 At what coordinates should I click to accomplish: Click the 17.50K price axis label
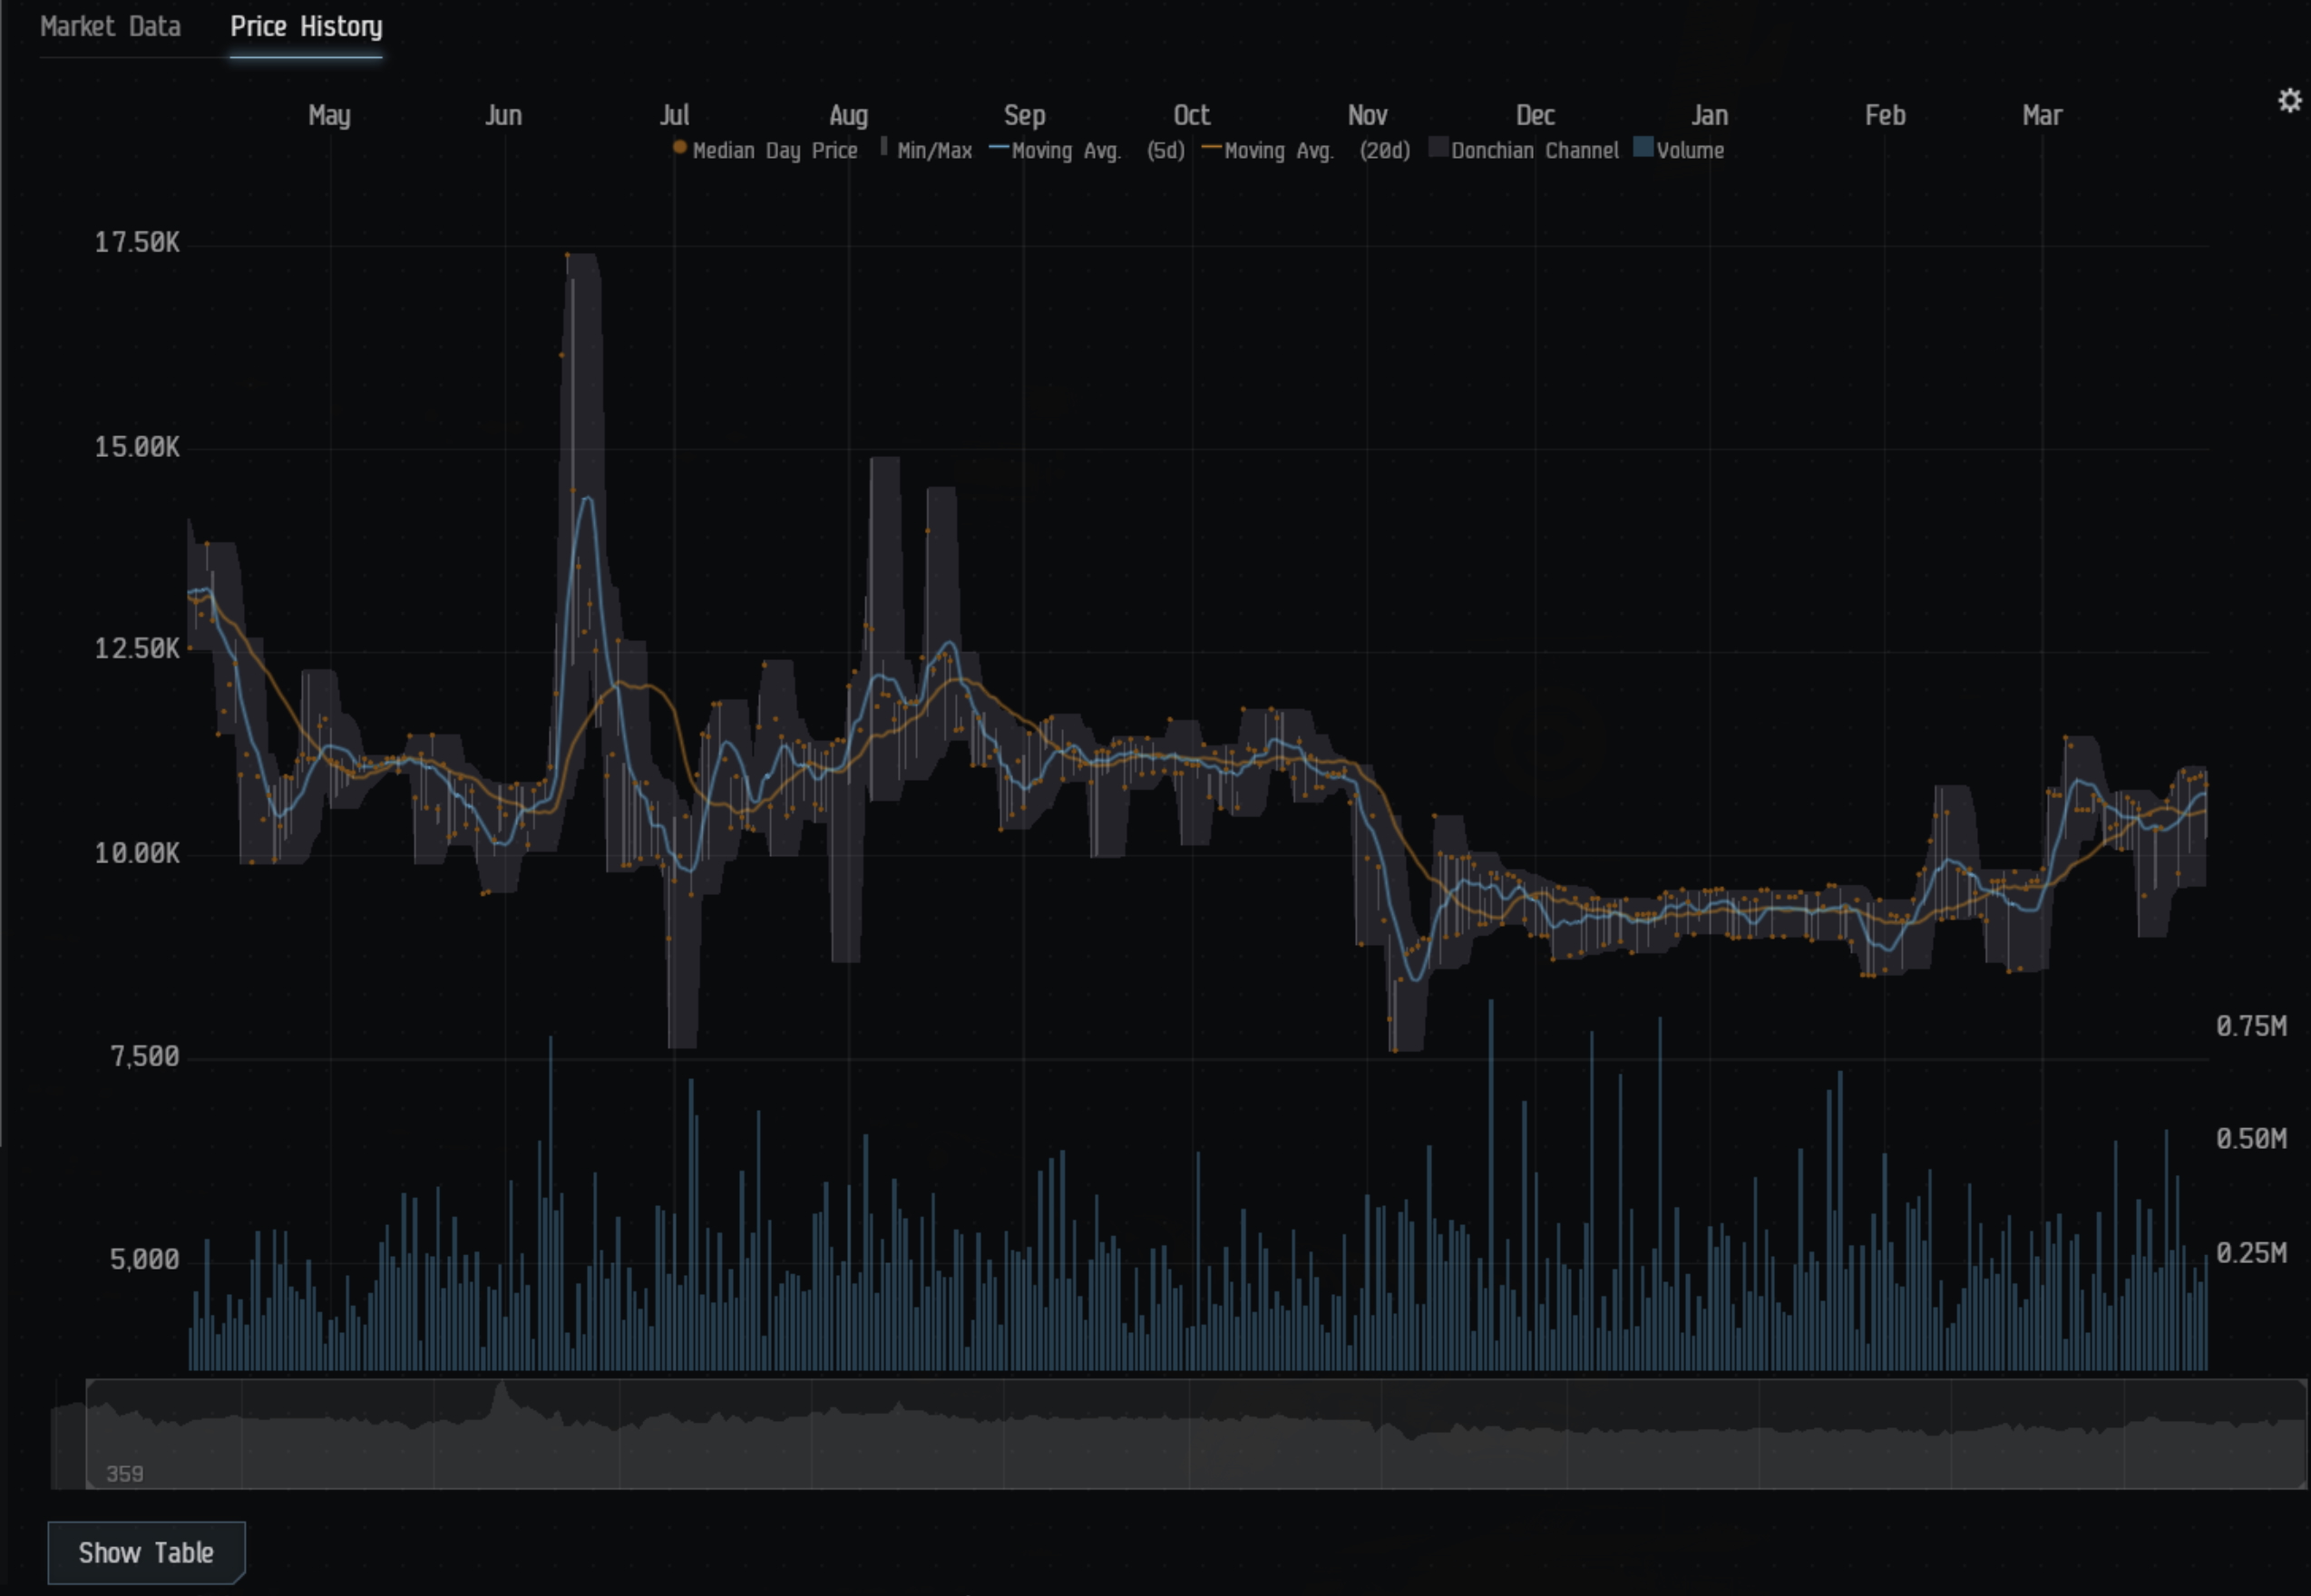137,243
